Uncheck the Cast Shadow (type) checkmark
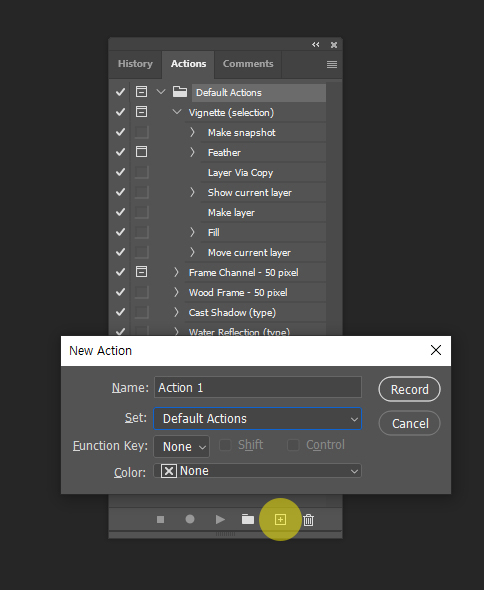484x590 pixels. (x=120, y=312)
